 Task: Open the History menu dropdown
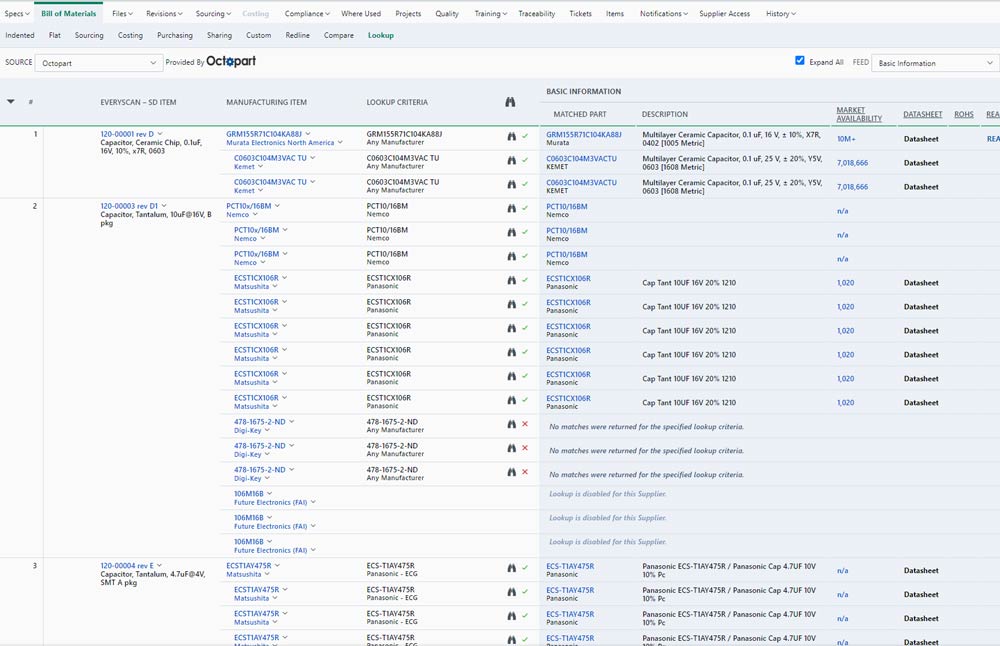(781, 13)
